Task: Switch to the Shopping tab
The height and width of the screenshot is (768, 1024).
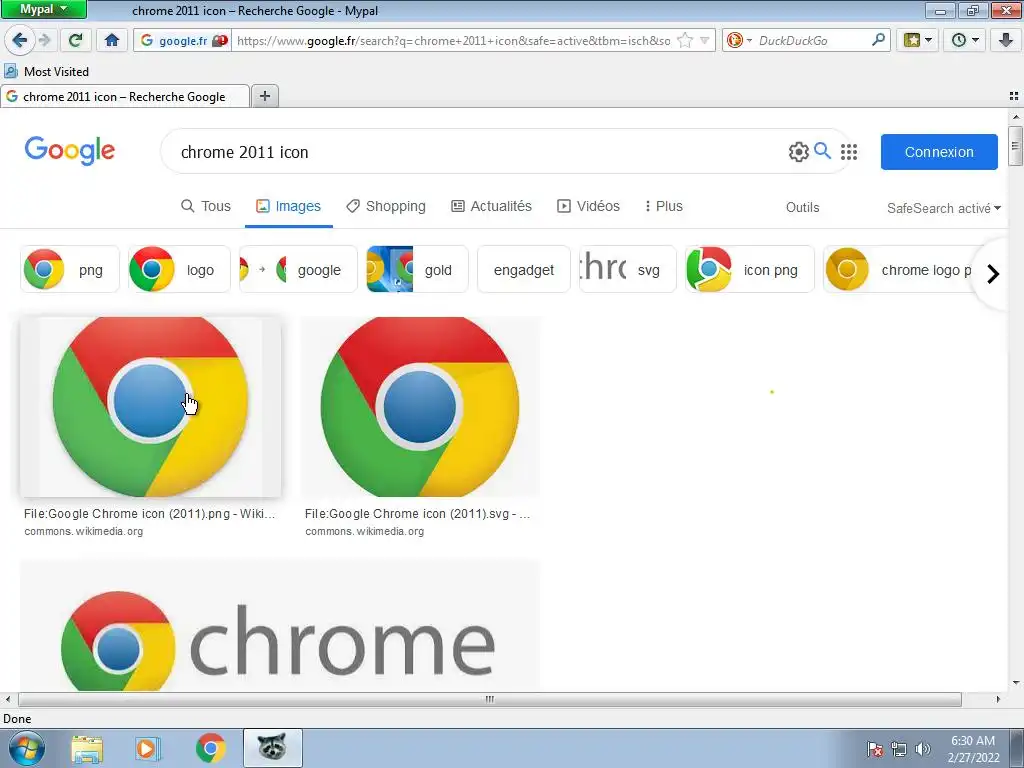Action: (386, 206)
